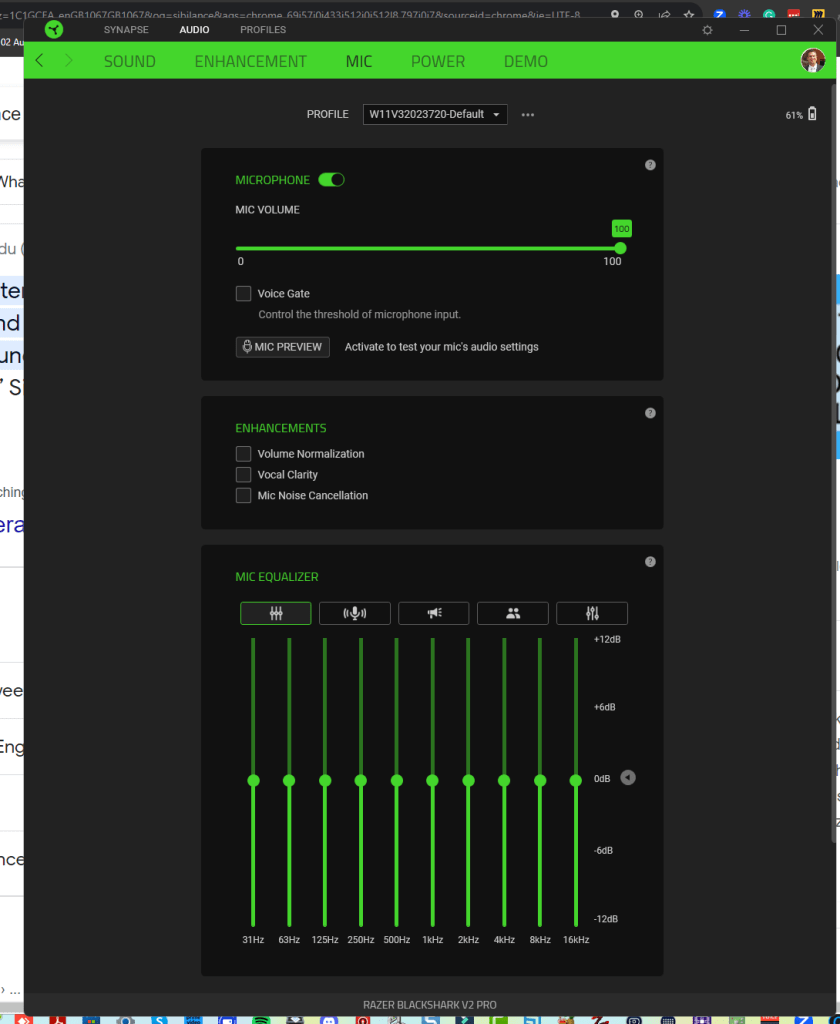The height and width of the screenshot is (1024, 840).
Task: Open the SOUND section
Action: click(x=129, y=61)
